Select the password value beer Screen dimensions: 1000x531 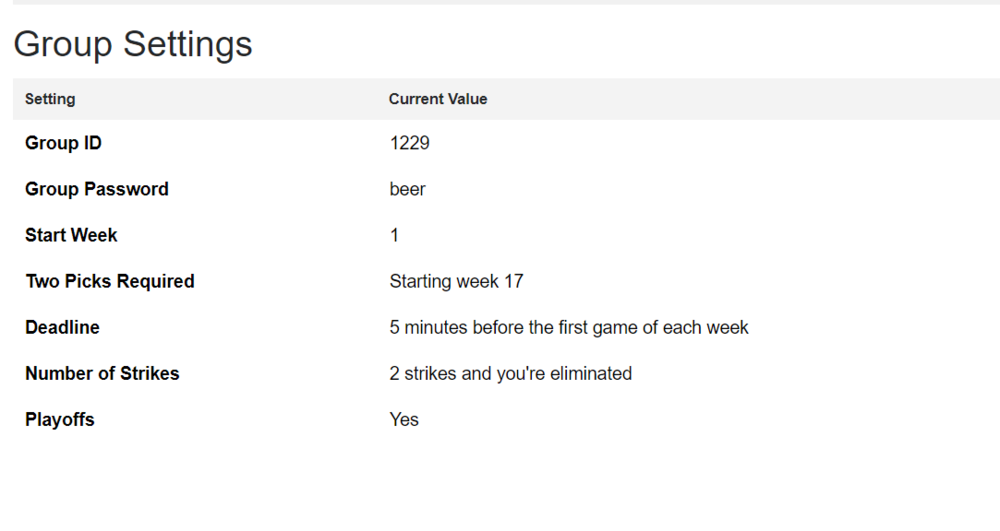click(408, 189)
